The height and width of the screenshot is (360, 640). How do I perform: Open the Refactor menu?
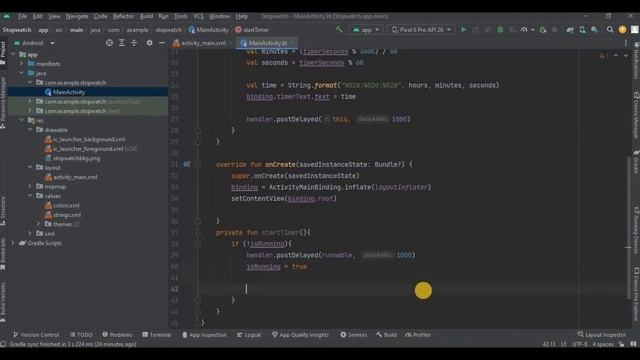123,16
